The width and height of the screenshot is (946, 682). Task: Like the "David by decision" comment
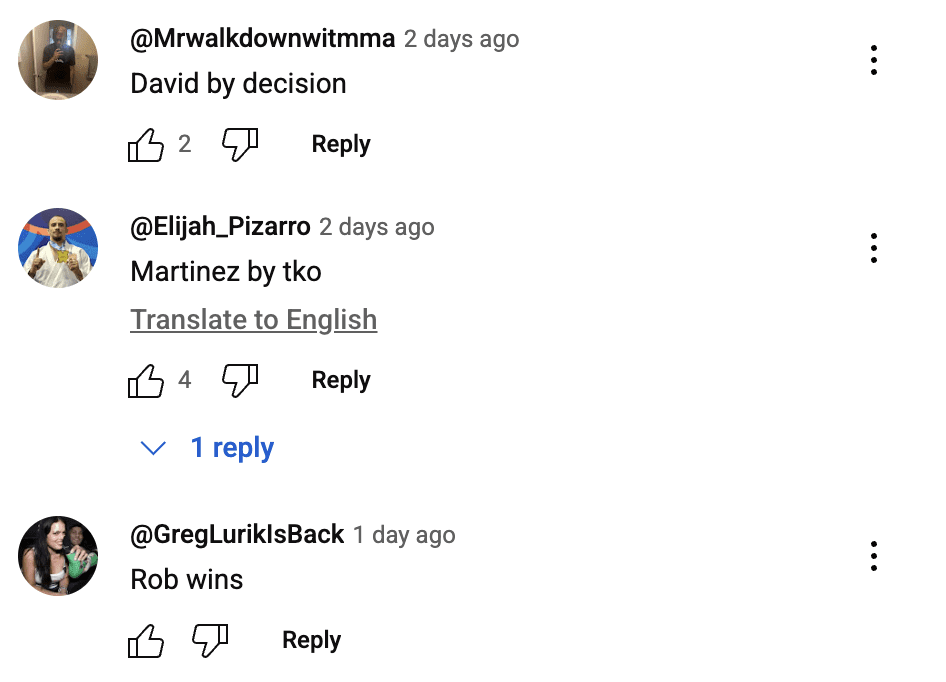pyautogui.click(x=146, y=145)
